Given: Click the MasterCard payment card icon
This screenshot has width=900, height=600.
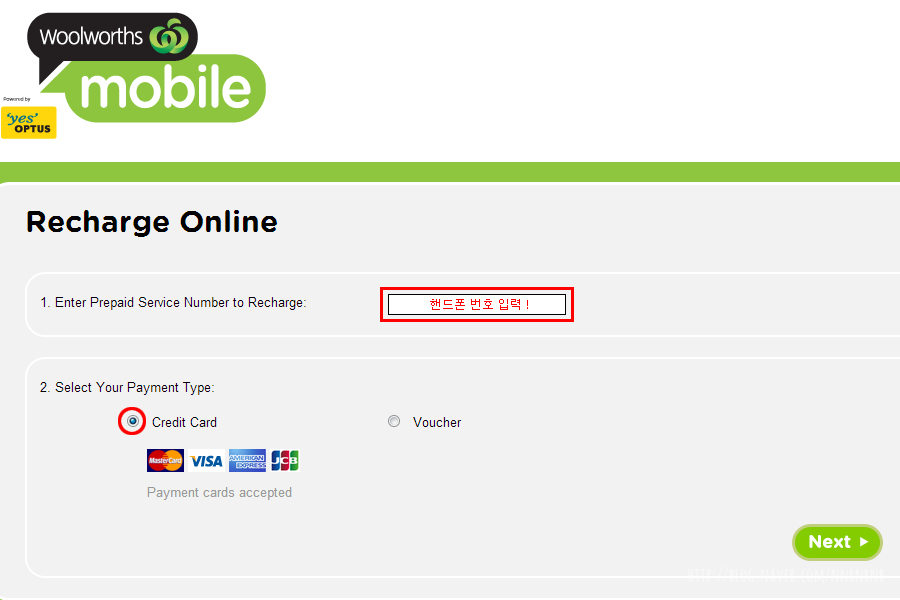Looking at the screenshot, I should tap(165, 460).
